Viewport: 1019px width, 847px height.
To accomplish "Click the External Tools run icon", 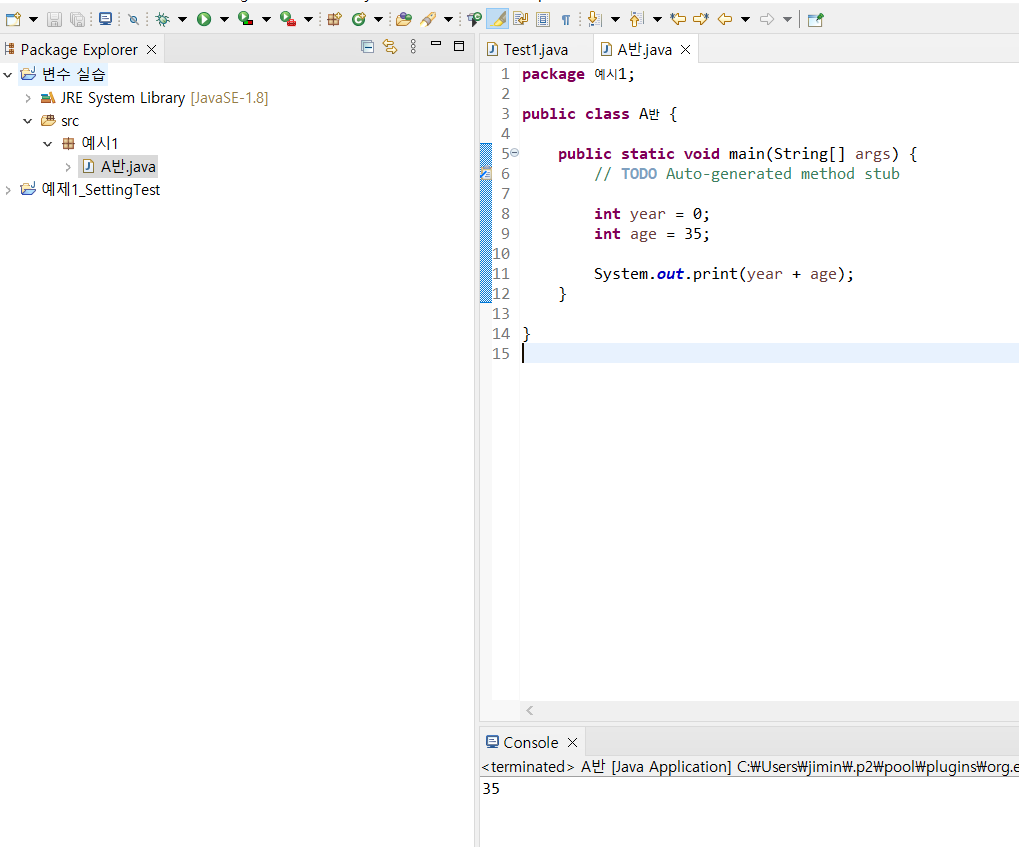I will pyautogui.click(x=288, y=20).
